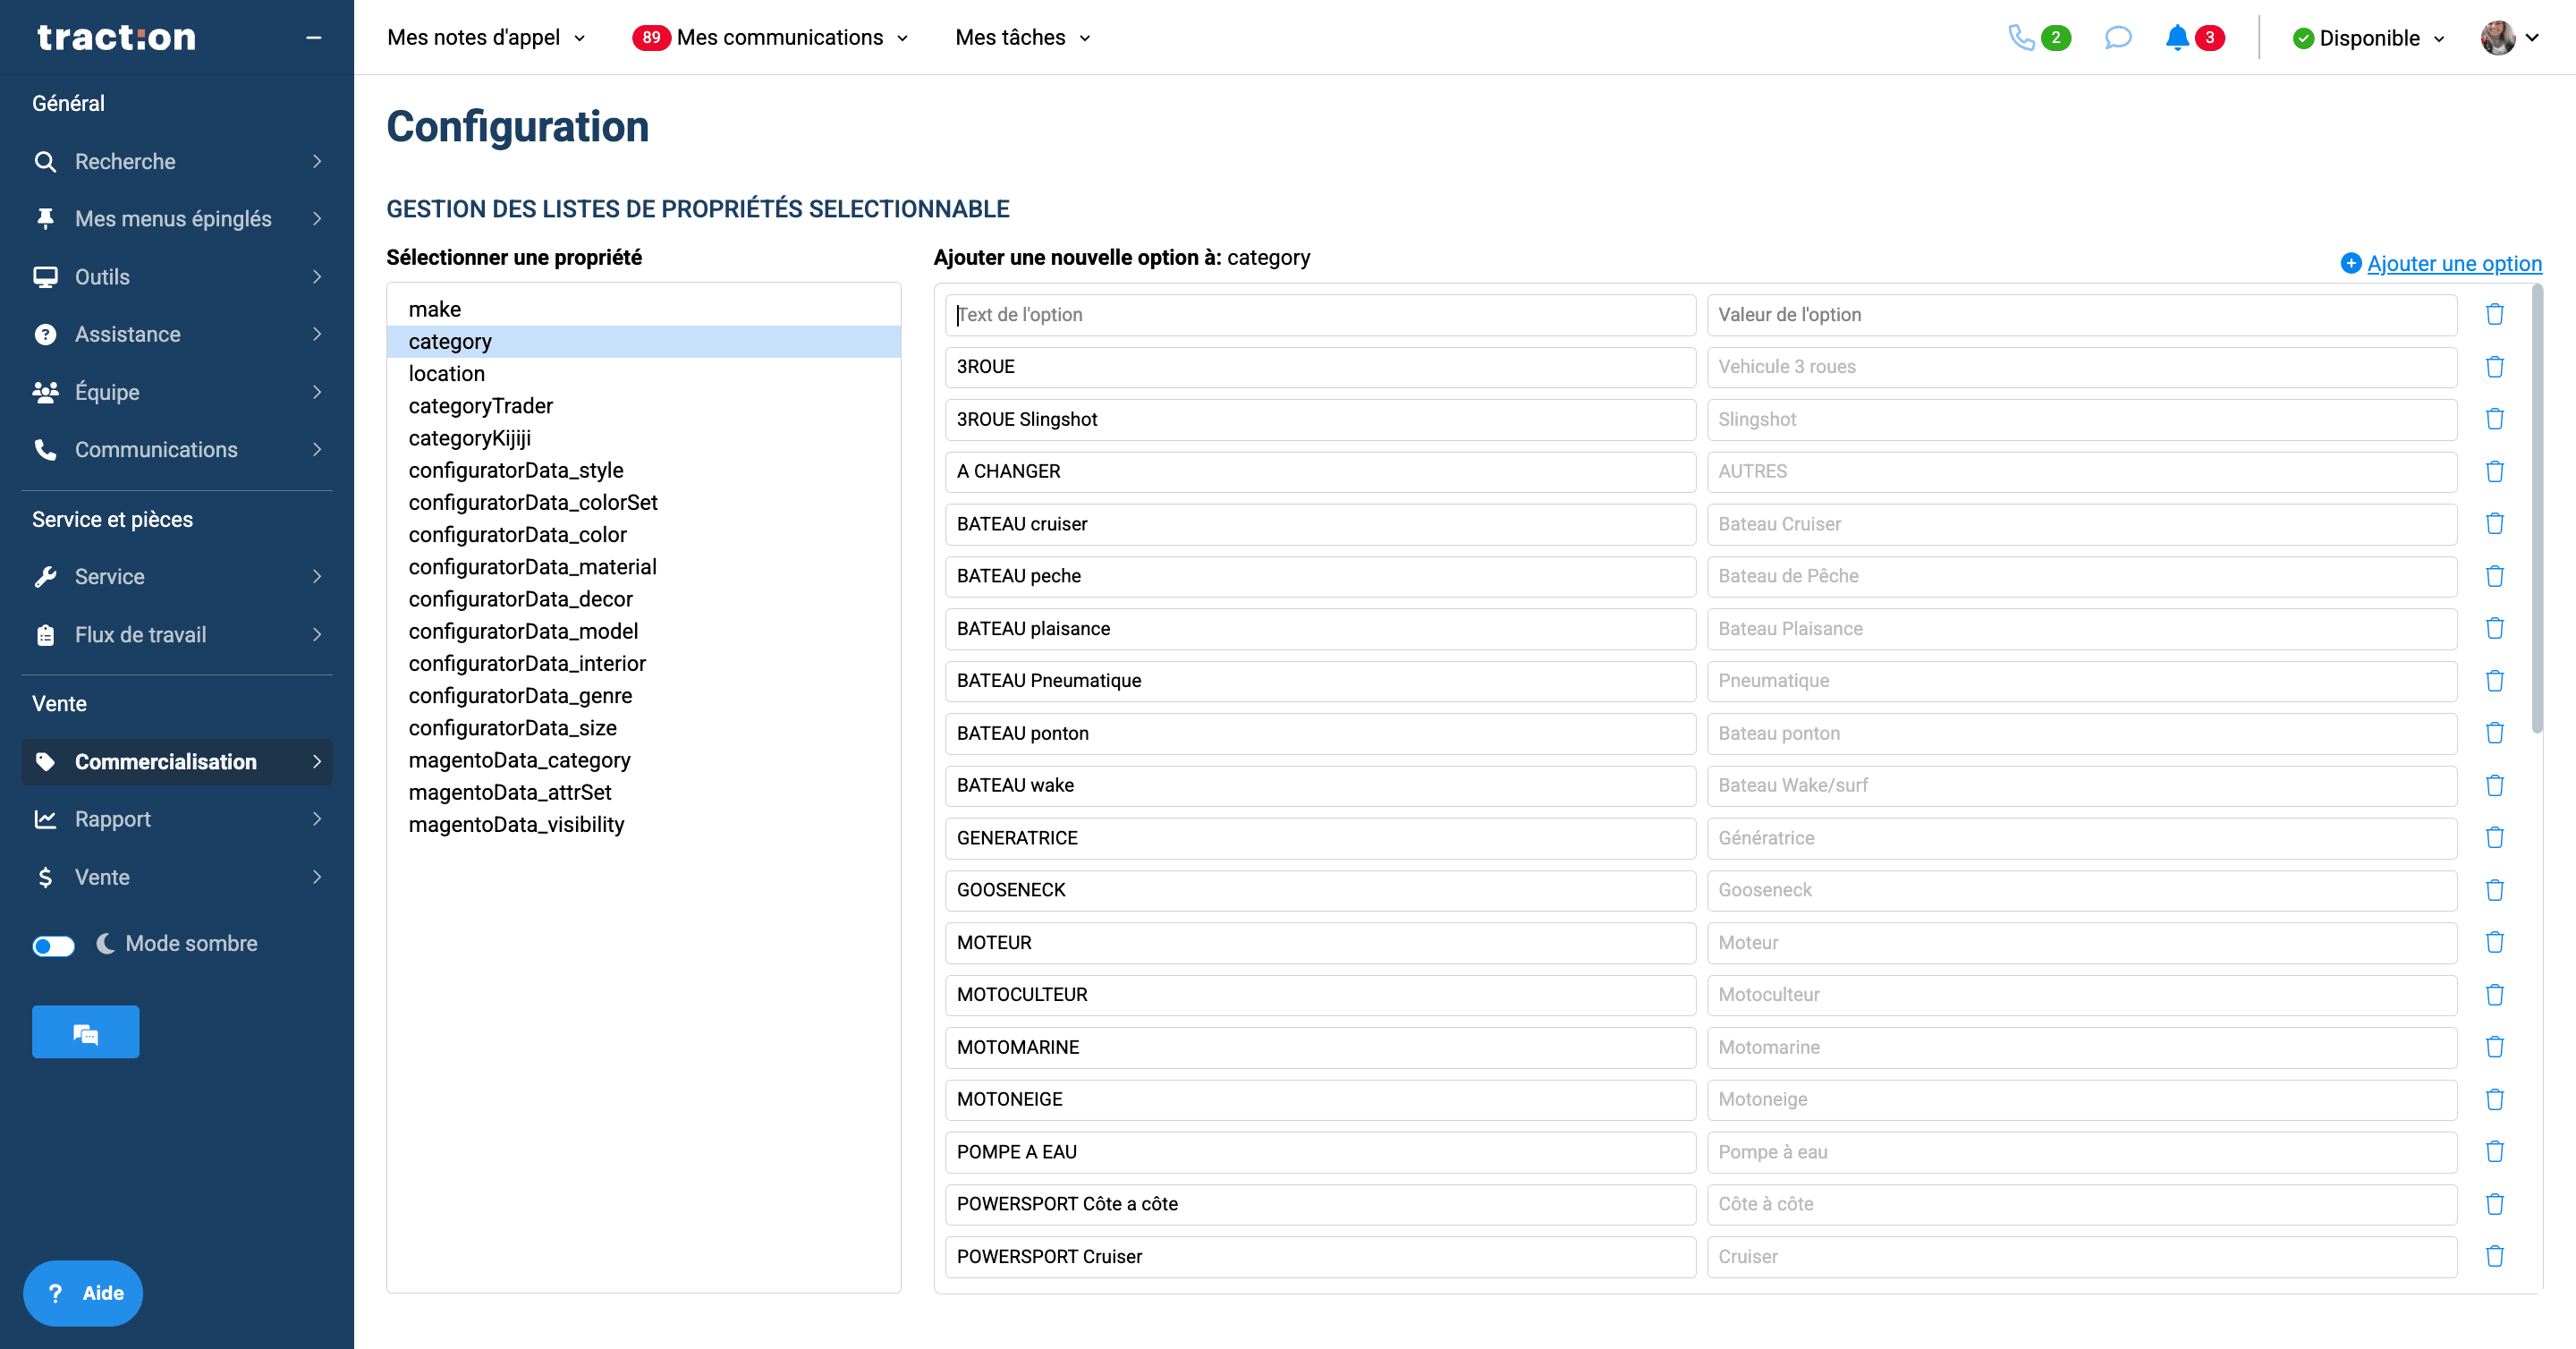Select the categoryKijiji property

[644, 438]
